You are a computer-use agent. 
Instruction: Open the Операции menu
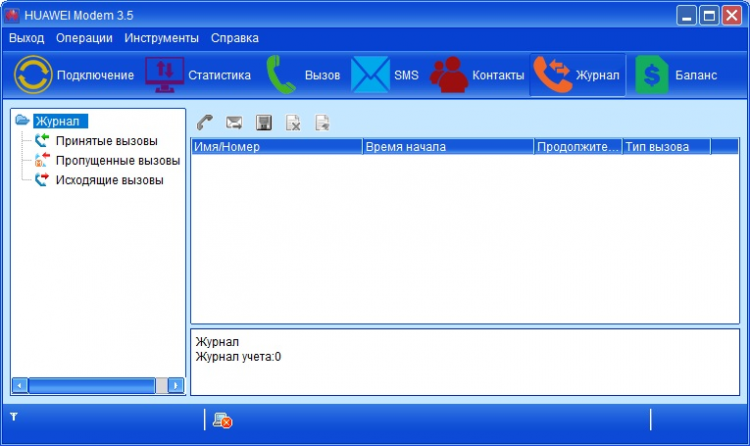click(x=84, y=38)
